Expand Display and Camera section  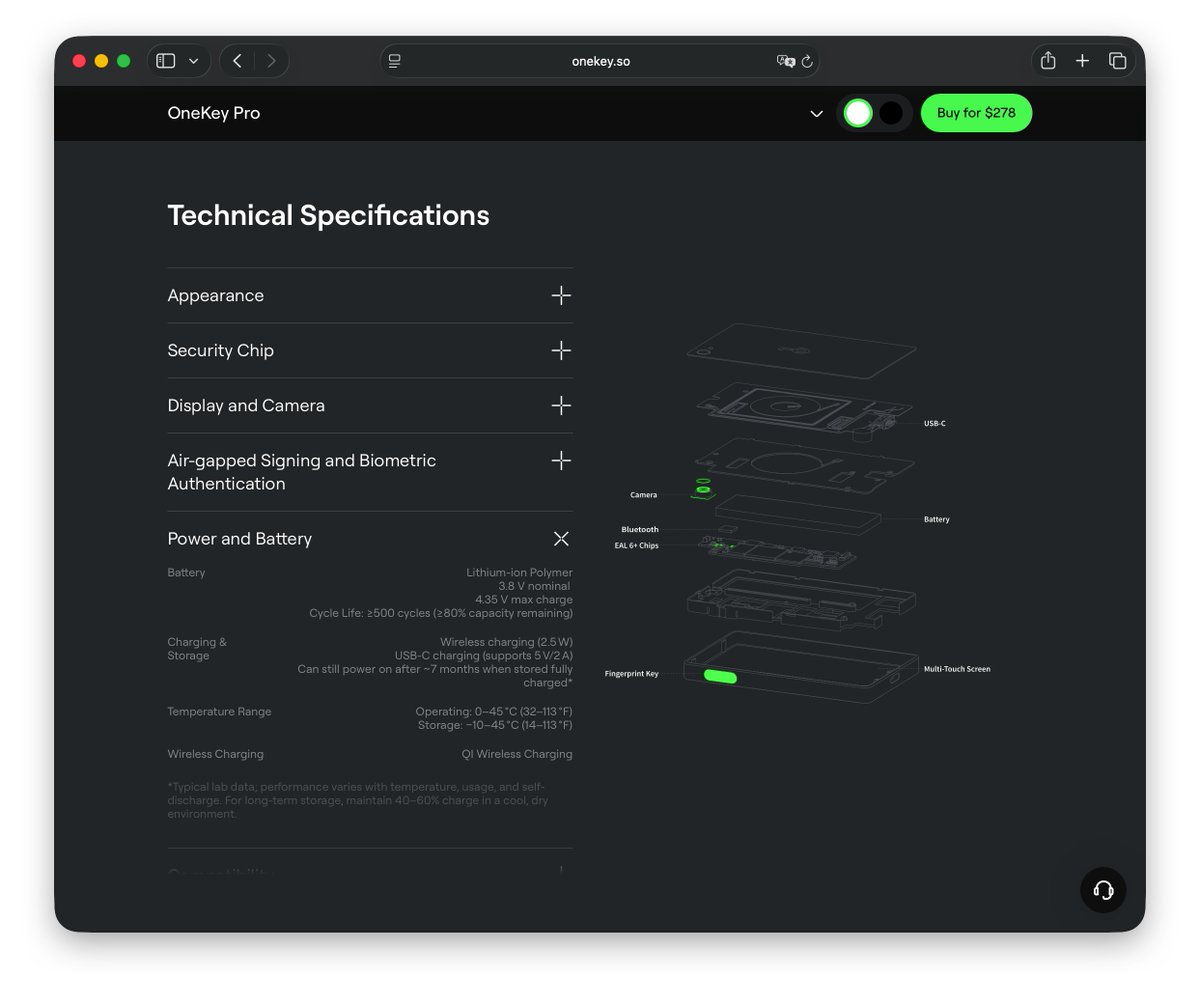(370, 405)
